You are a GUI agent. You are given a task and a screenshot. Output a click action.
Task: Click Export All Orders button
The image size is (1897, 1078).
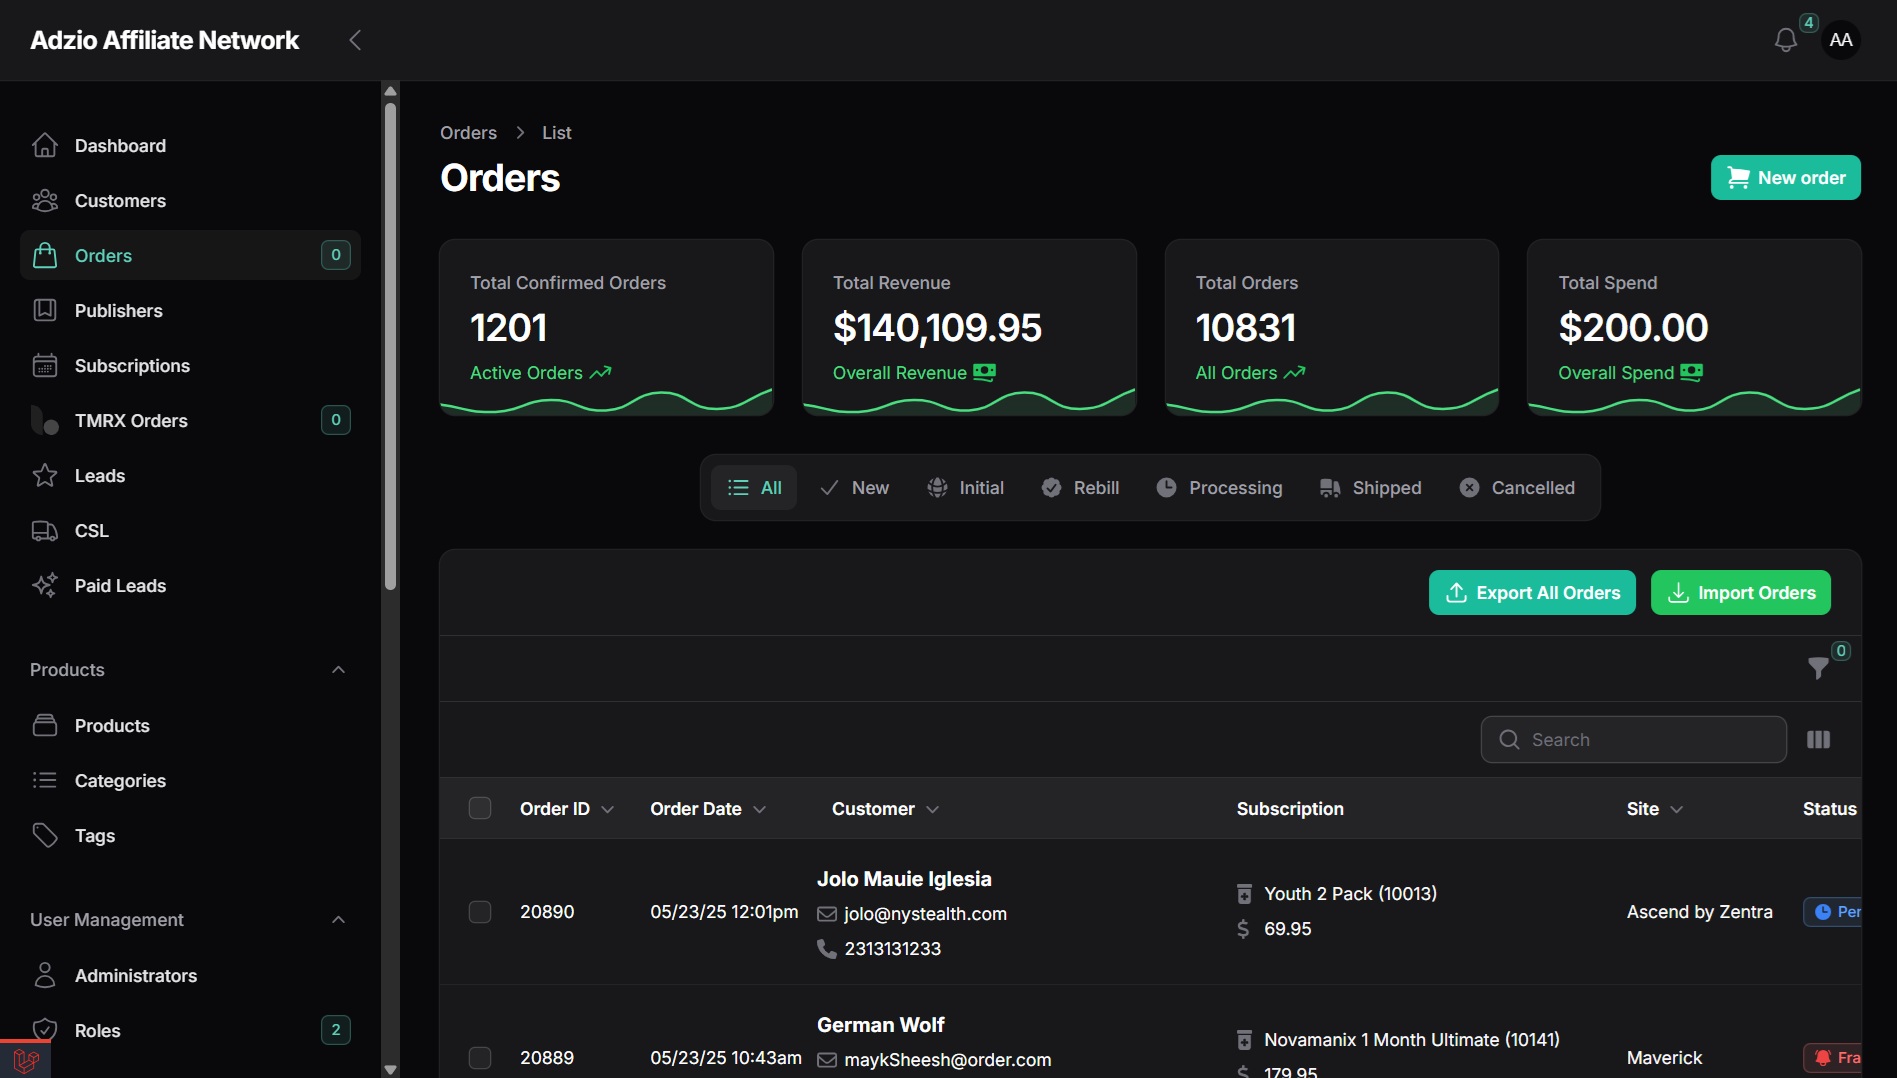pyautogui.click(x=1532, y=593)
